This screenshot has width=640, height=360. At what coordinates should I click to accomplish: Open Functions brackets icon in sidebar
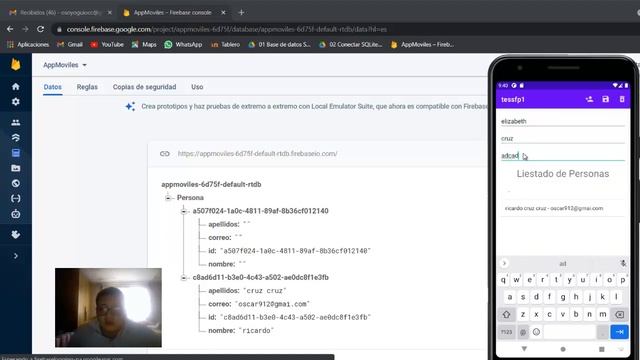click(x=16, y=198)
